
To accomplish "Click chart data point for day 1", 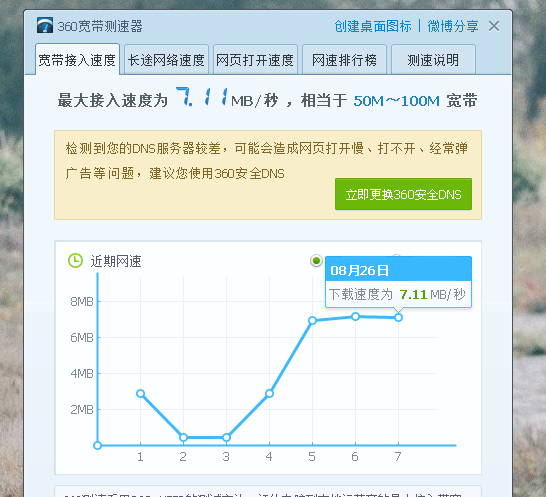I will [x=140, y=394].
